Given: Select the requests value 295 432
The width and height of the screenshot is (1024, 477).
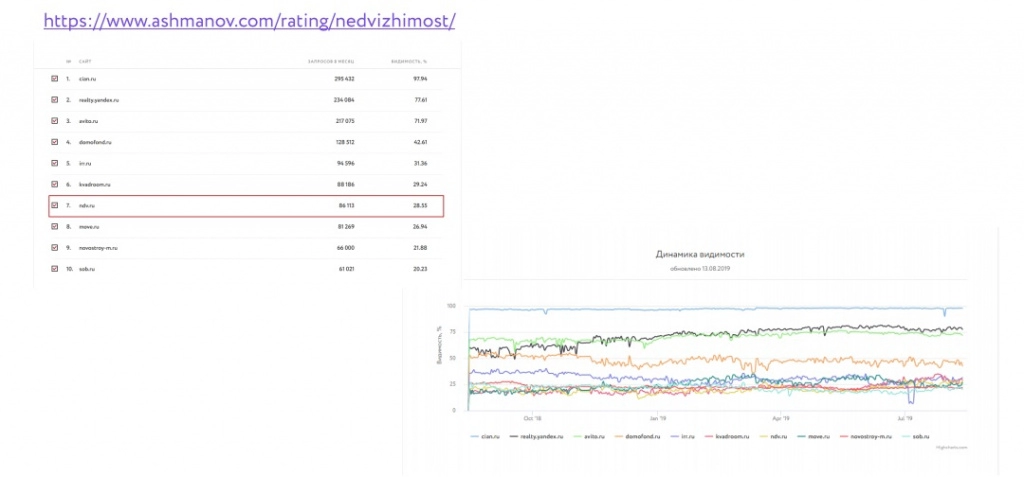Looking at the screenshot, I should tap(344, 78).
